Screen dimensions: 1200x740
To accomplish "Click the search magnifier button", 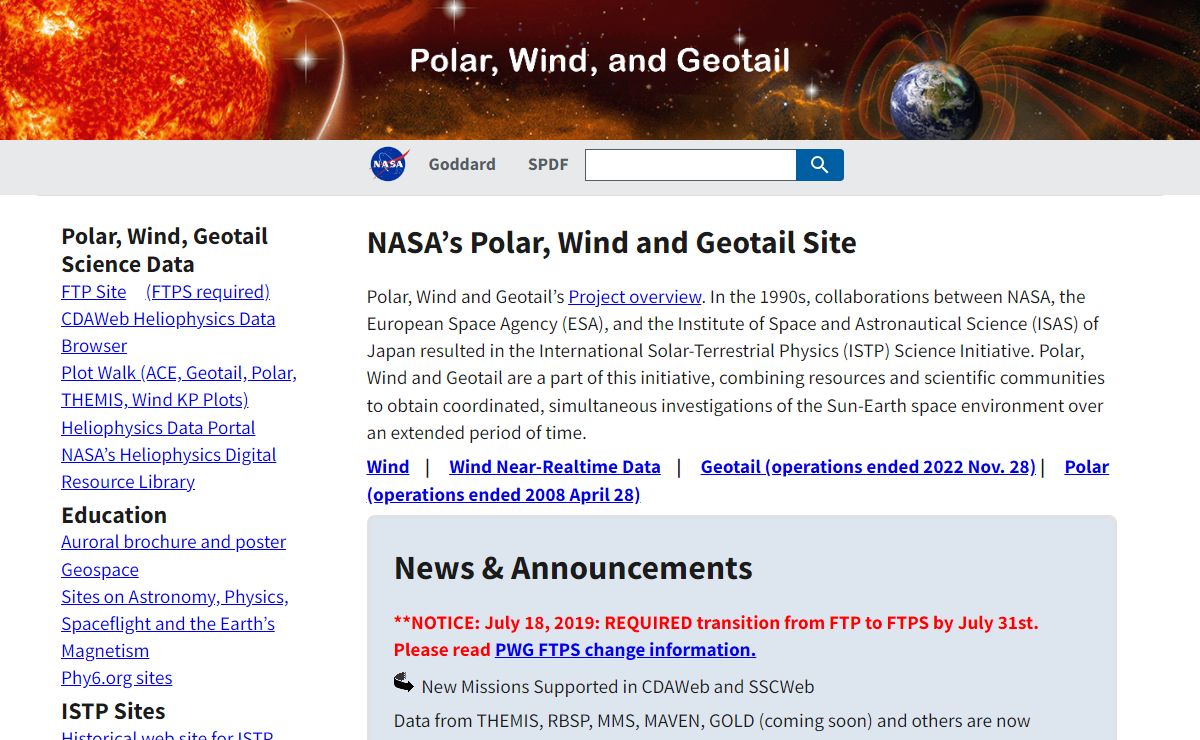I will pos(820,165).
